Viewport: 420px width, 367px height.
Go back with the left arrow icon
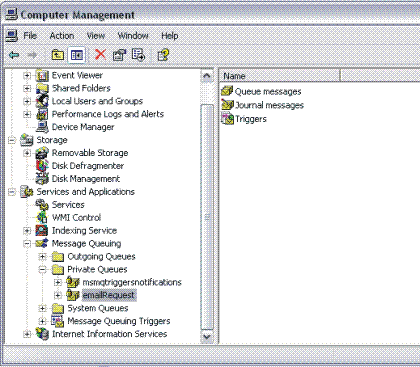tap(14, 54)
